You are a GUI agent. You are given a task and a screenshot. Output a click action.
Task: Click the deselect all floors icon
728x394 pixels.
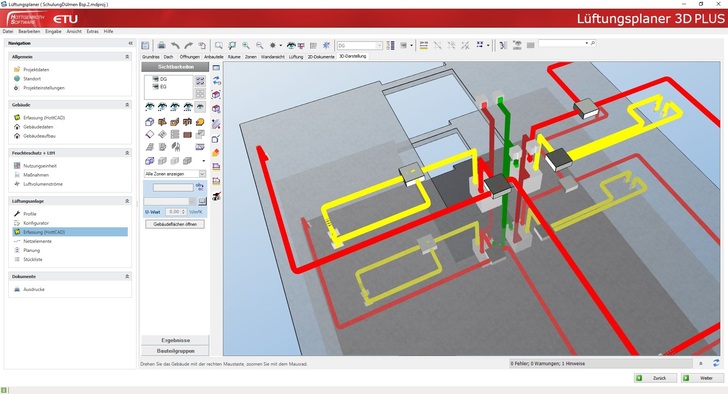click(x=200, y=93)
